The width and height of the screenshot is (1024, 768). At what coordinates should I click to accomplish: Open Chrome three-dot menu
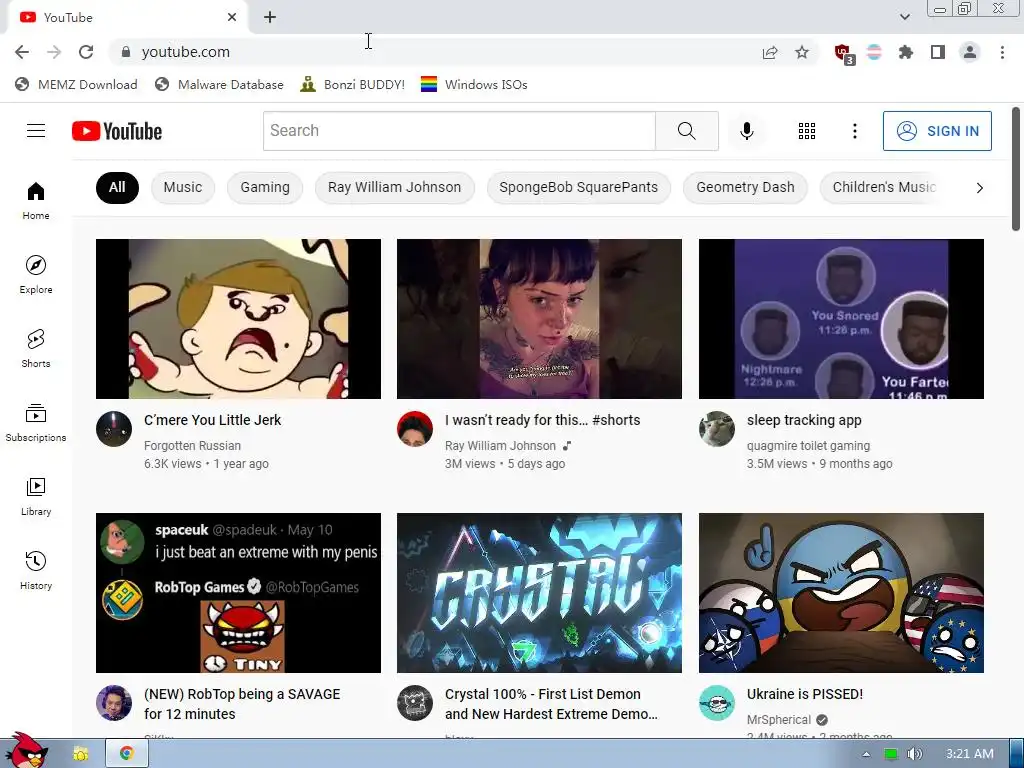pos(1002,52)
